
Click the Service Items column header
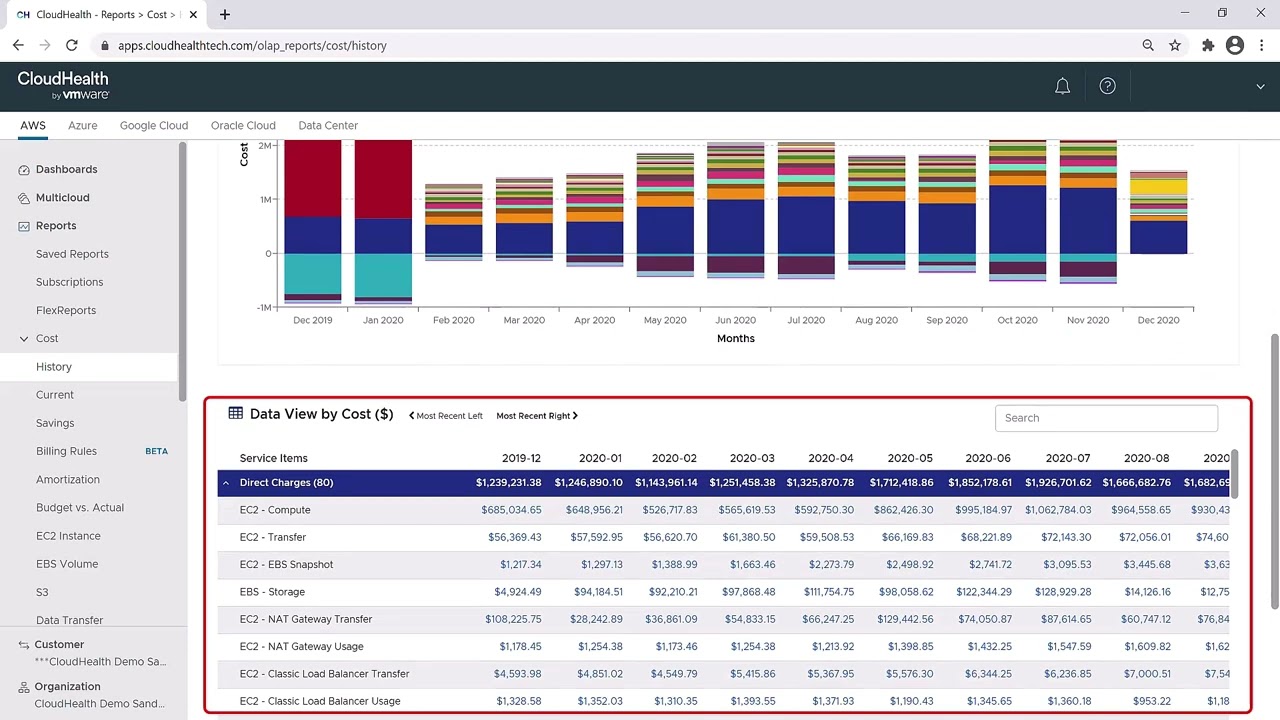273,458
